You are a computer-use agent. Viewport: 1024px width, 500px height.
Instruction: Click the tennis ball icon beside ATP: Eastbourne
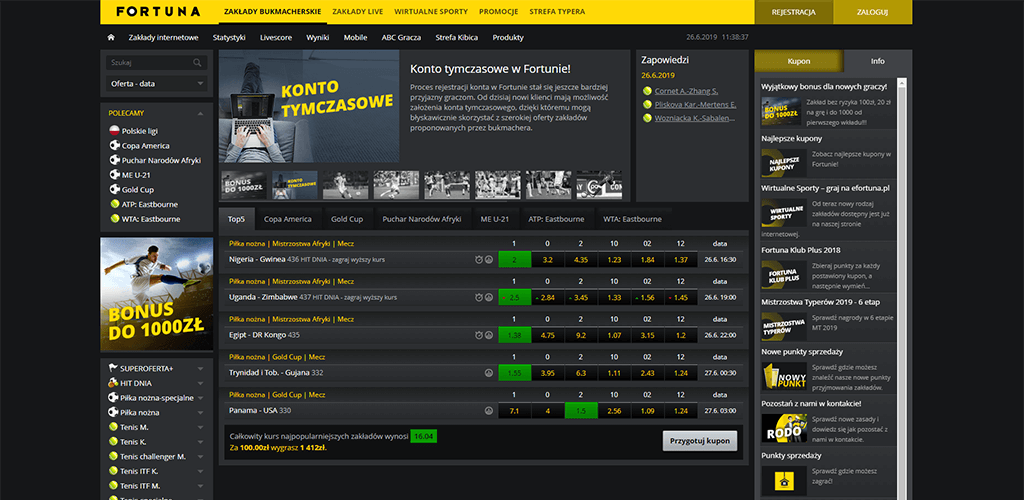point(114,204)
